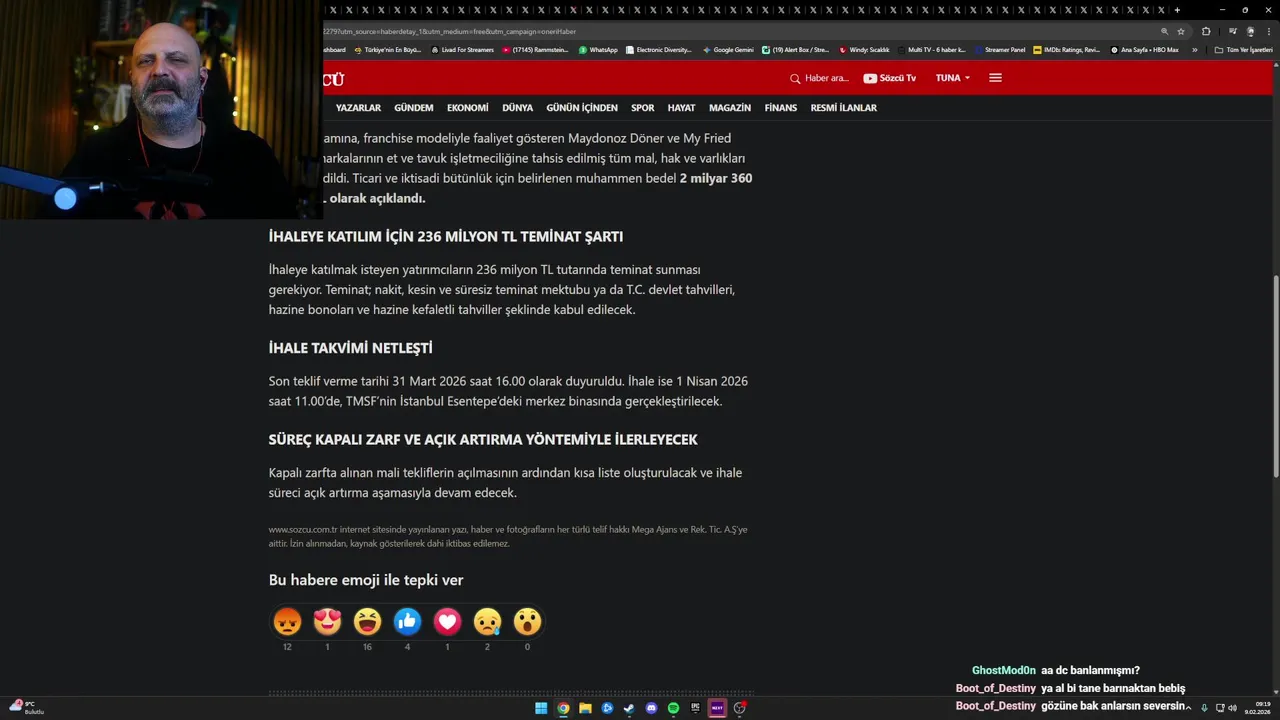
Task: React with the surprised open-mouth emoji
Action: (527, 622)
